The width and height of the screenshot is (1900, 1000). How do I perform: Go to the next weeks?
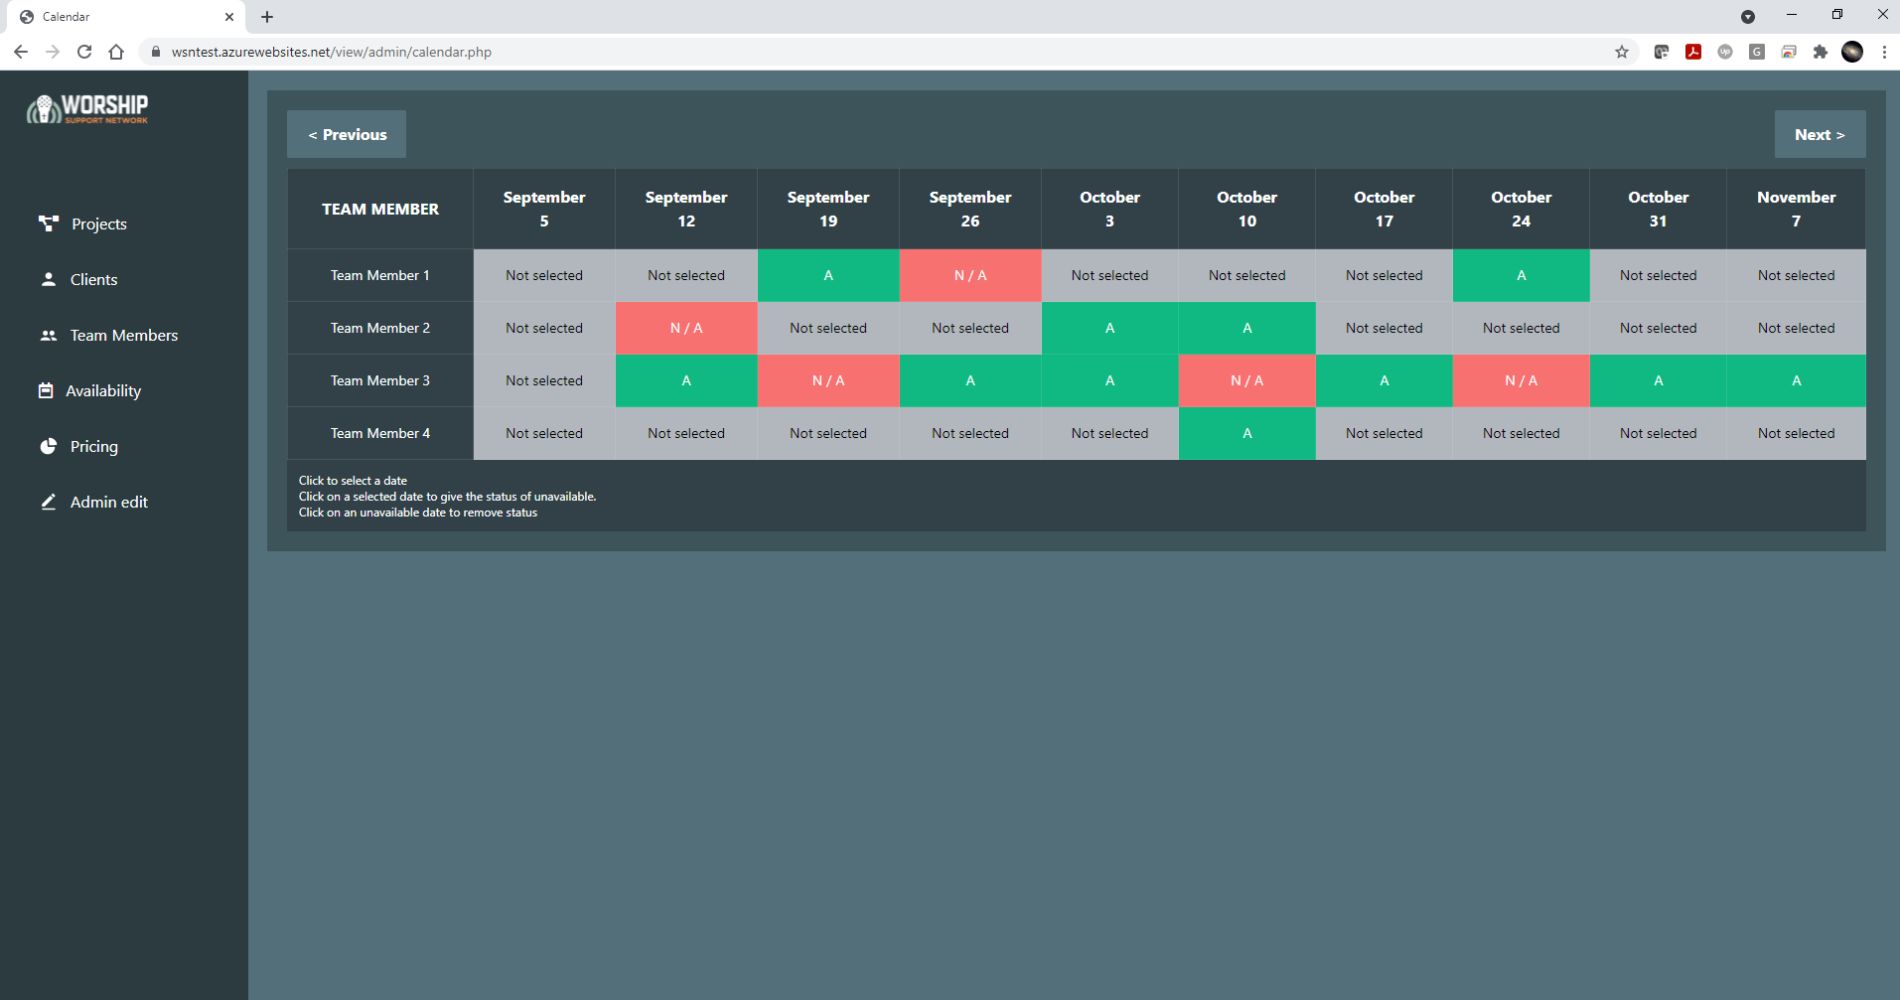(x=1819, y=134)
